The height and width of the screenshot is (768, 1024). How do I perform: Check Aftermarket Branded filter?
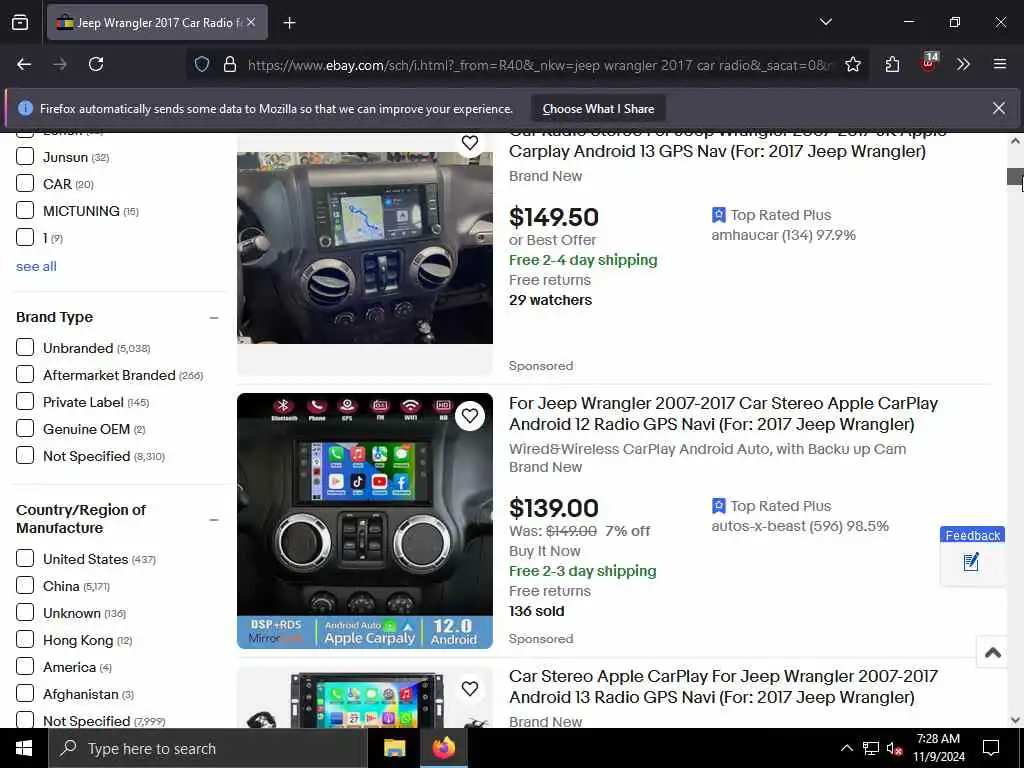[x=25, y=374]
